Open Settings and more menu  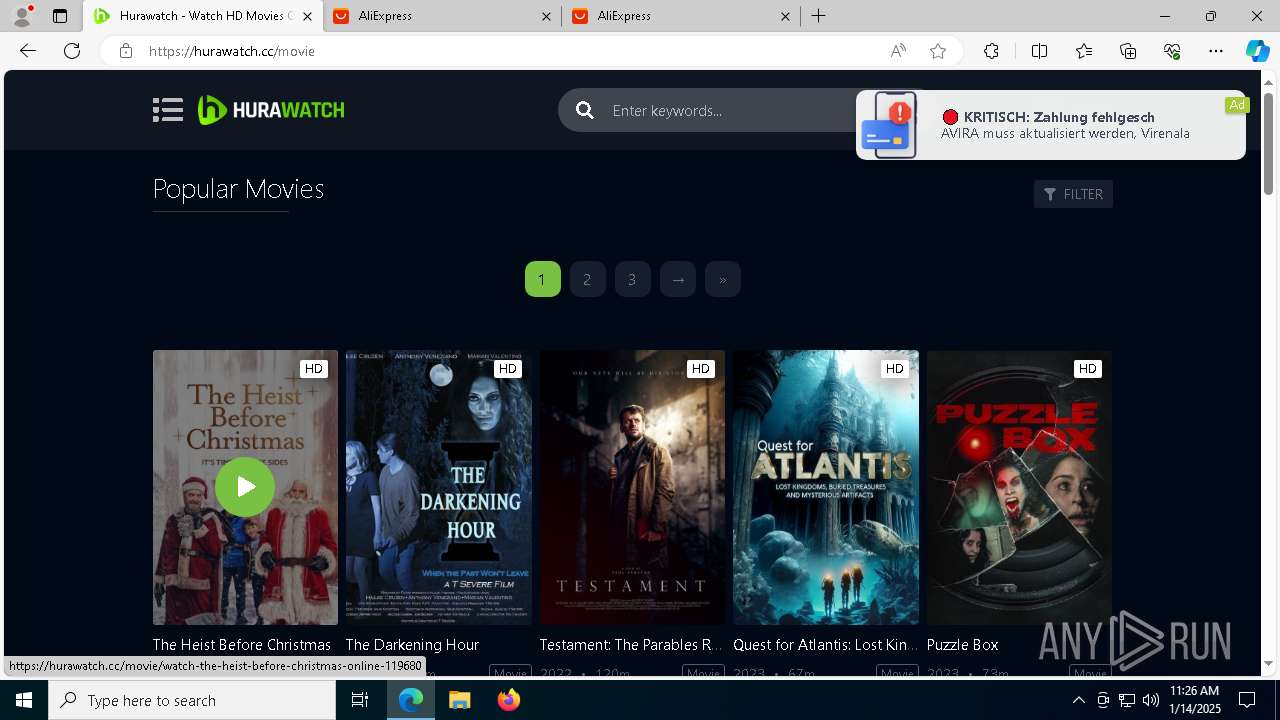[1216, 51]
